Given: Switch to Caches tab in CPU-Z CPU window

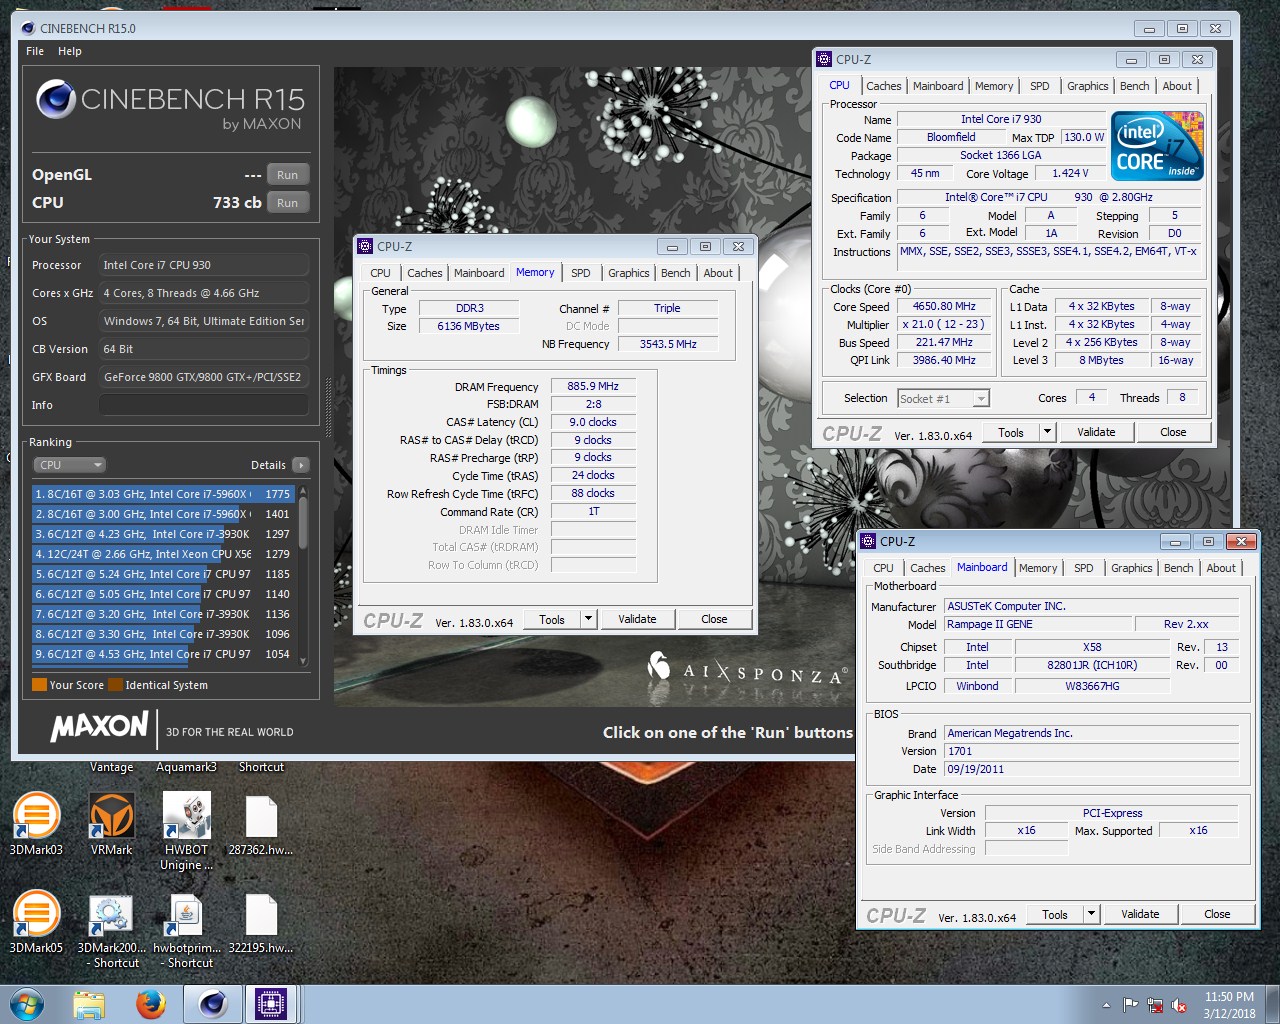Looking at the screenshot, I should (x=884, y=86).
